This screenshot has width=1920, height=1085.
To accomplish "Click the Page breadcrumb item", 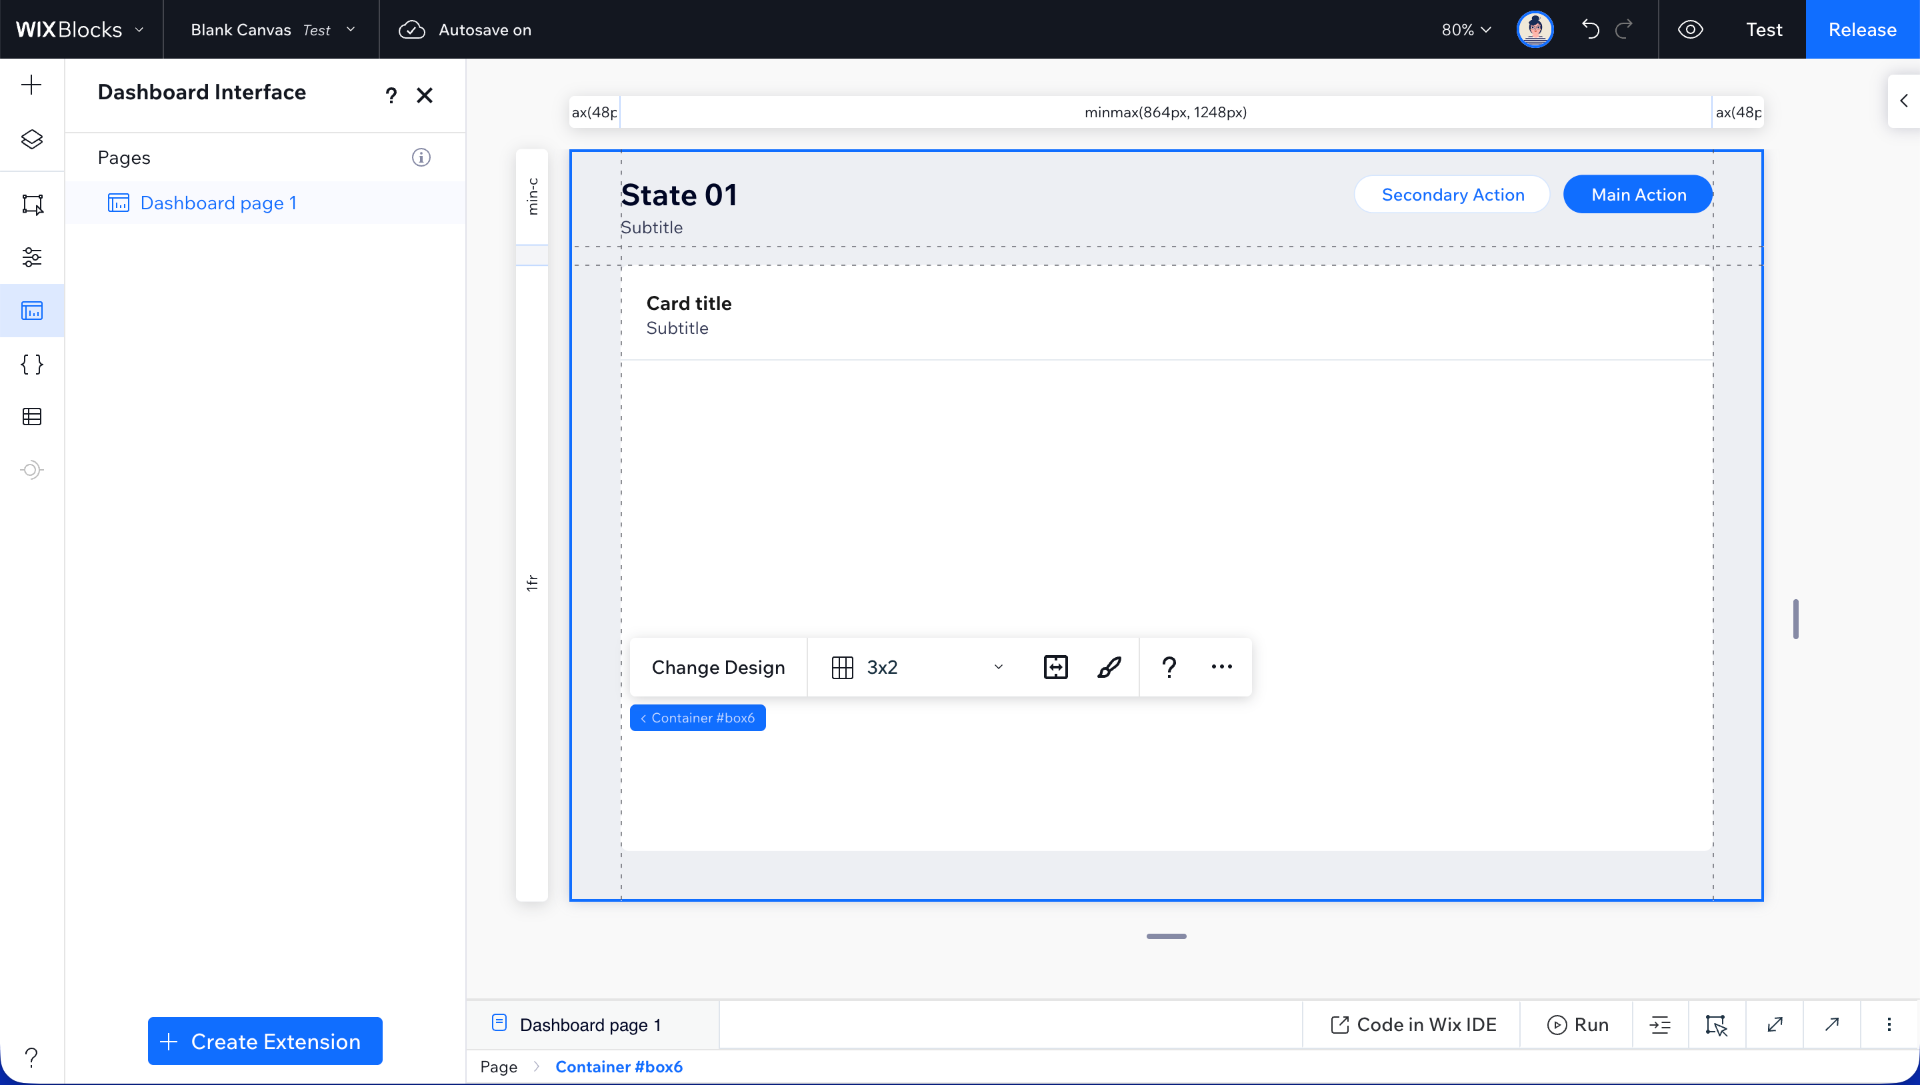I will (499, 1067).
